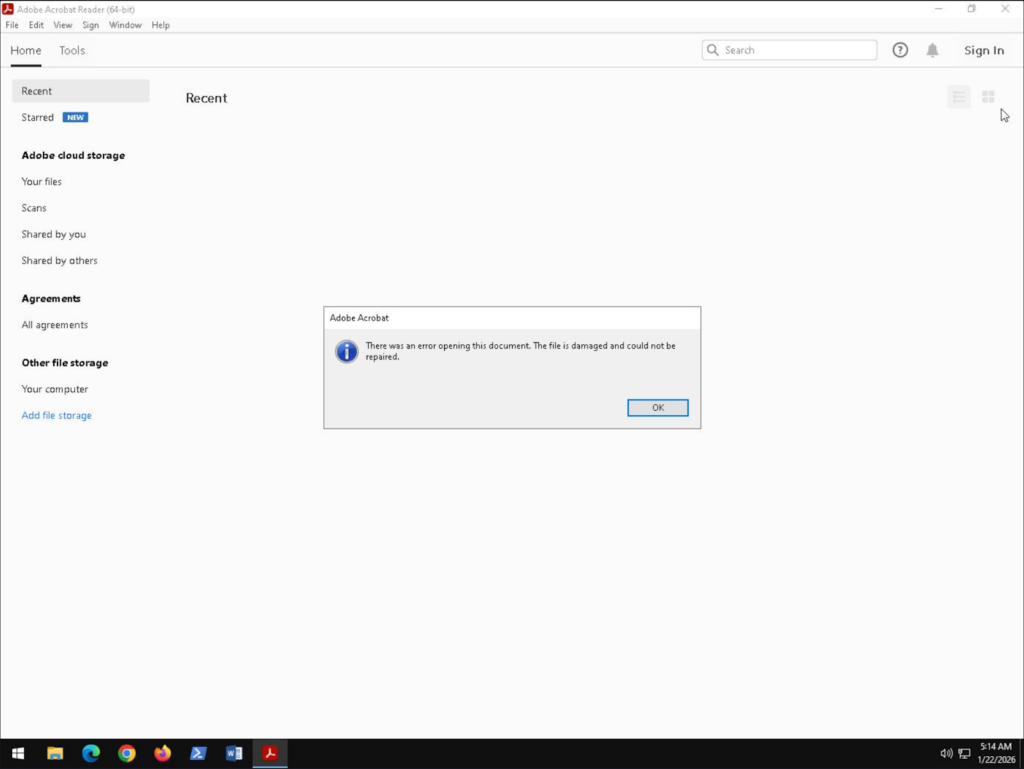Click OK in the error dialog

click(x=657, y=408)
